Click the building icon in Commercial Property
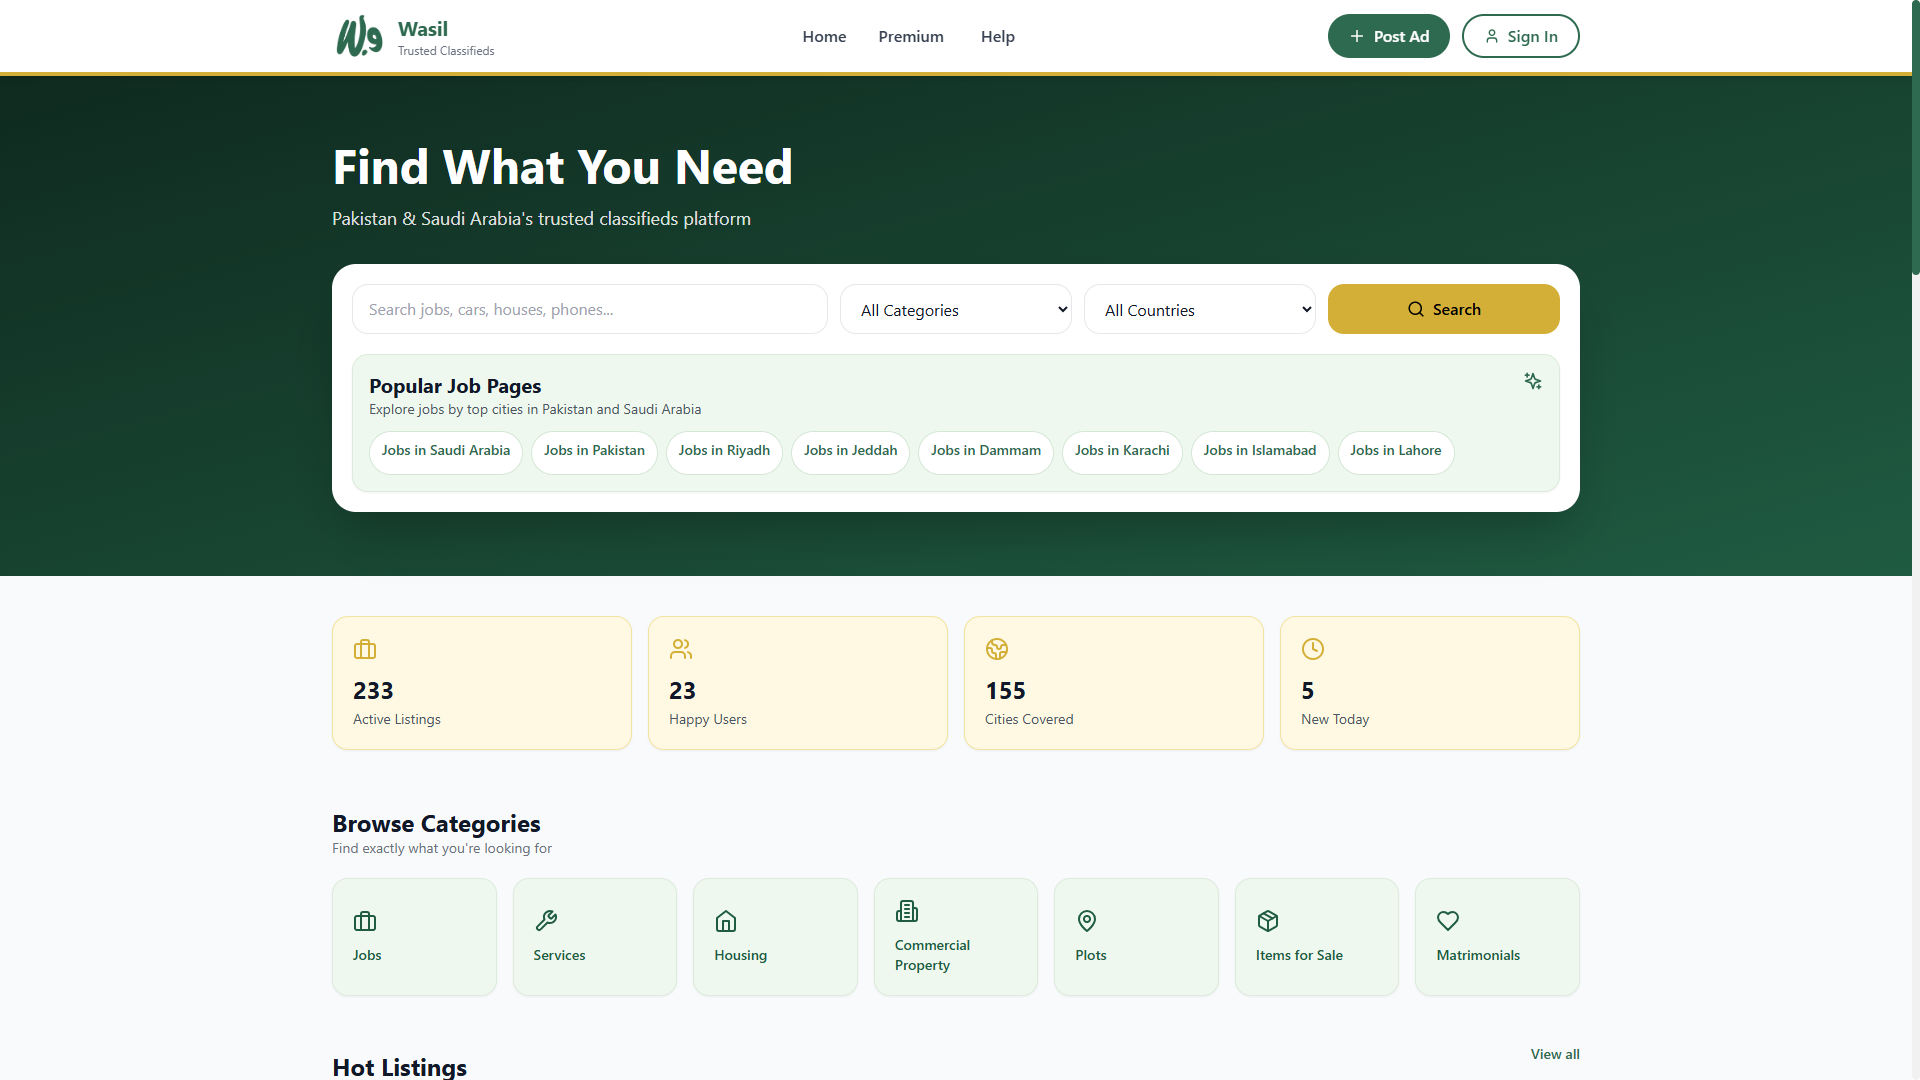 907,911
